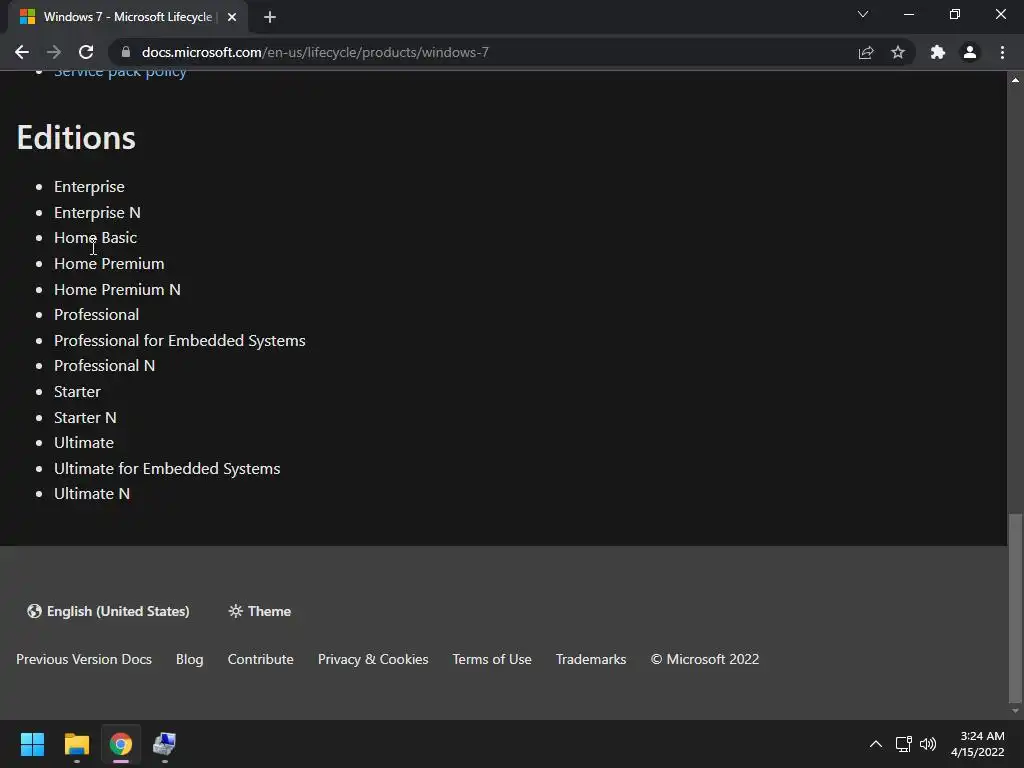The height and width of the screenshot is (768, 1024).
Task: Open the Theme selector
Action: pos(259,611)
